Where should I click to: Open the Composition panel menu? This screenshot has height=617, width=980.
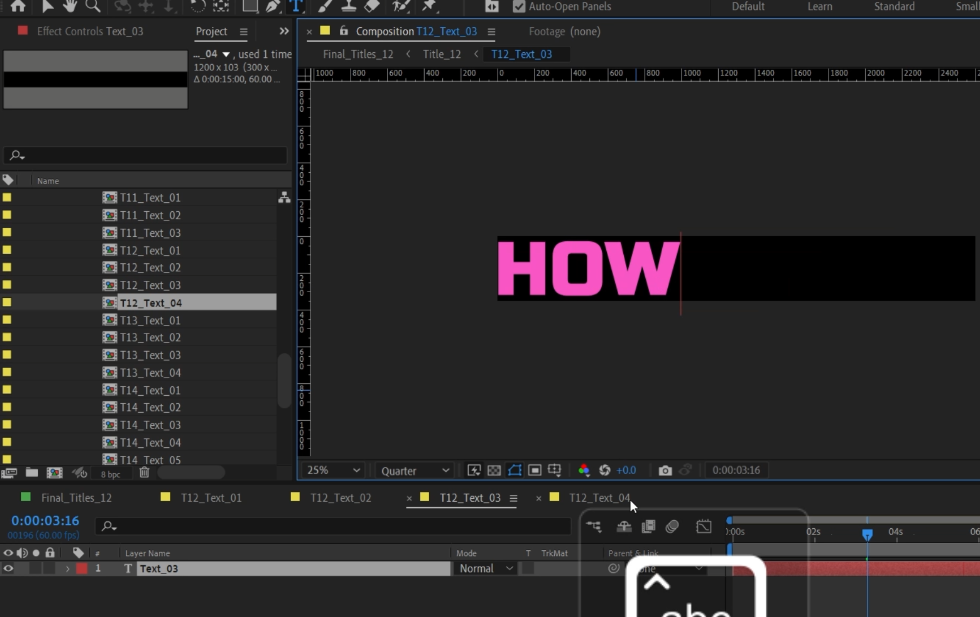click(491, 31)
